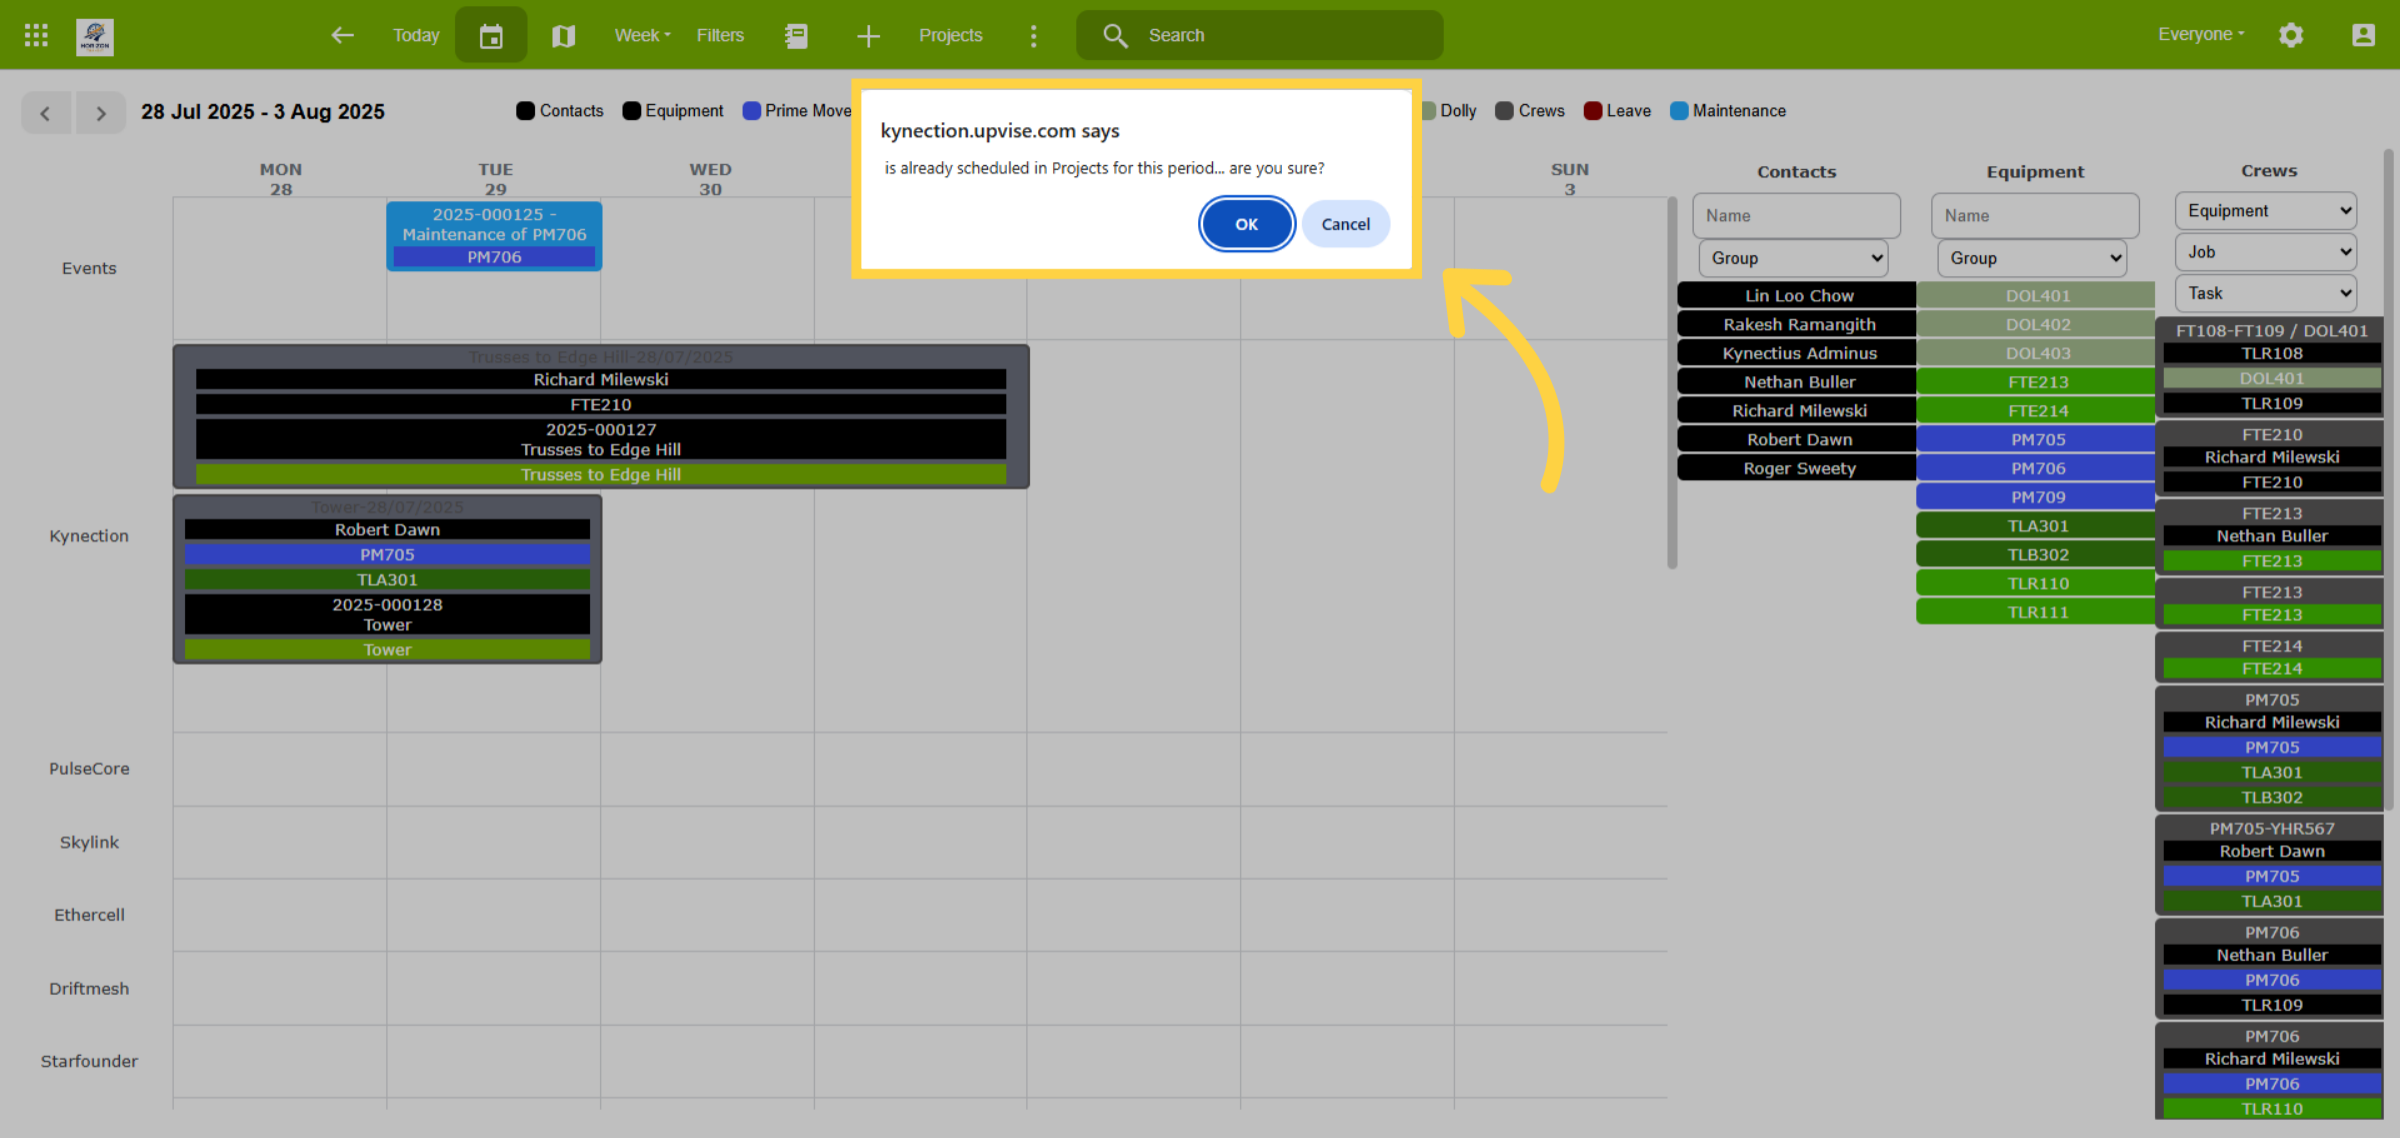
Task: Open the Equipment Group dropdown
Action: (x=2032, y=258)
